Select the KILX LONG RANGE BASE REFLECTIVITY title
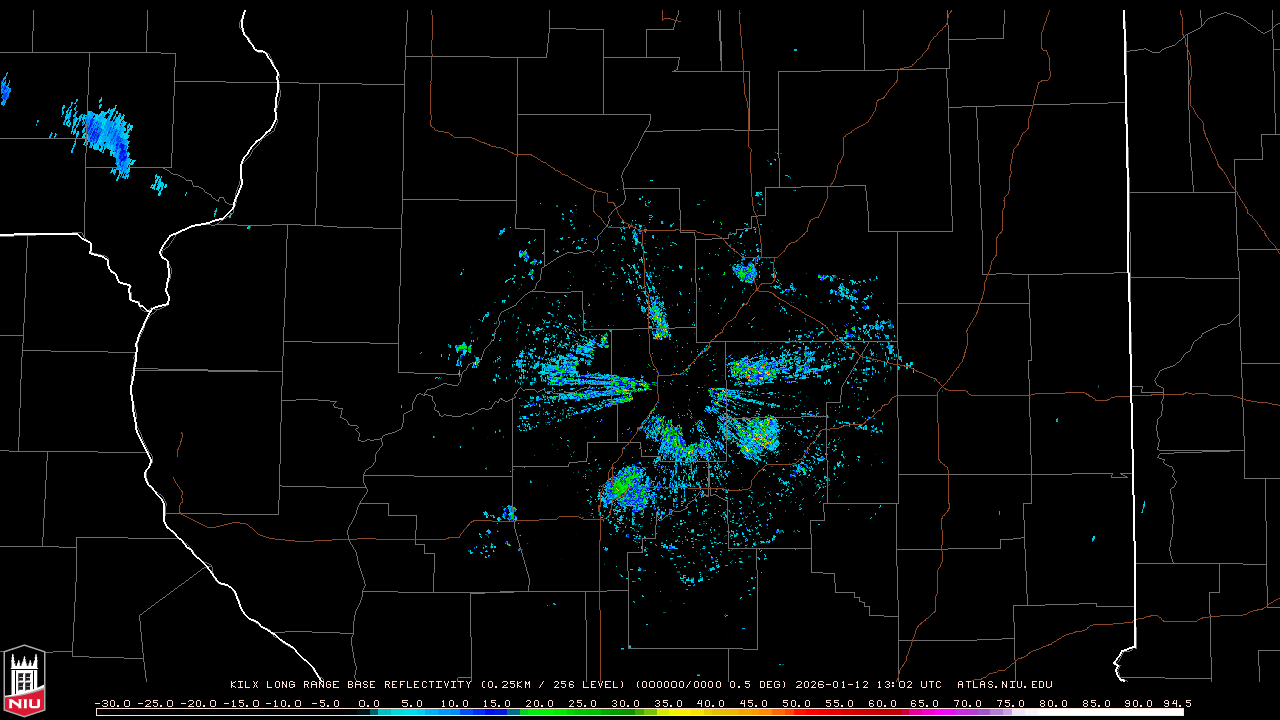This screenshot has width=1280, height=720. [350, 685]
